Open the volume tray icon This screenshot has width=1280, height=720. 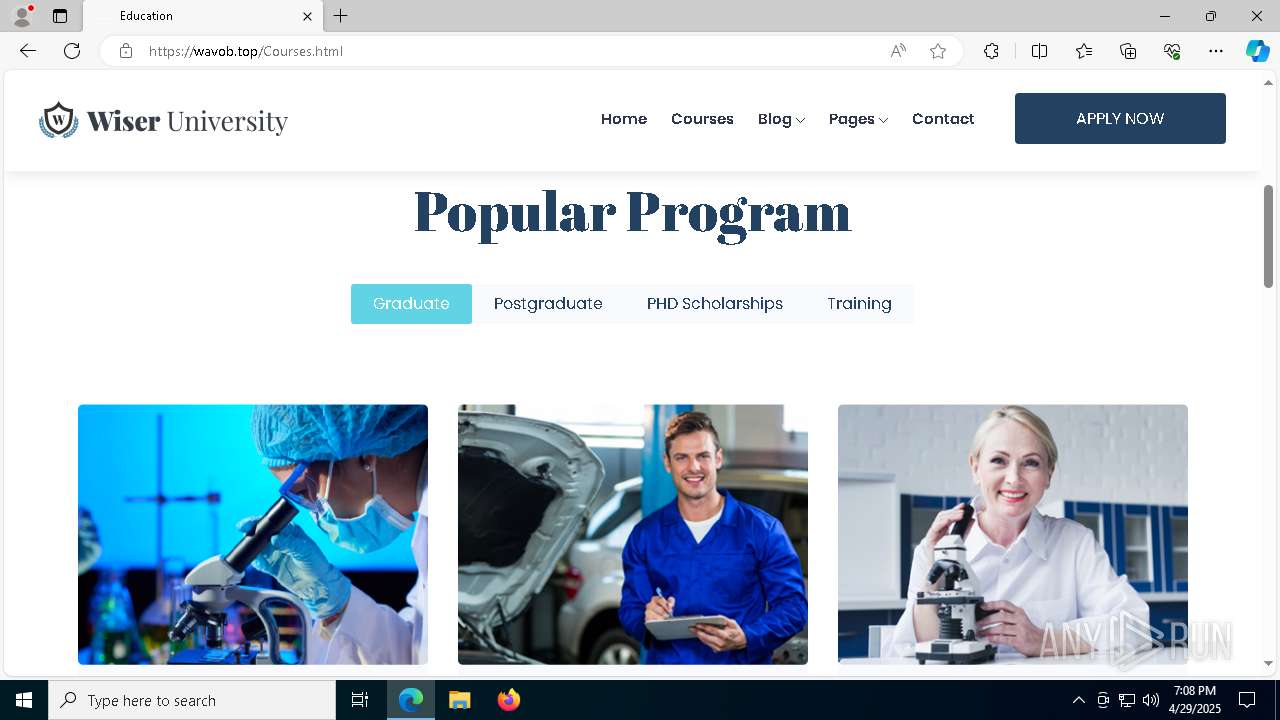click(x=1151, y=700)
